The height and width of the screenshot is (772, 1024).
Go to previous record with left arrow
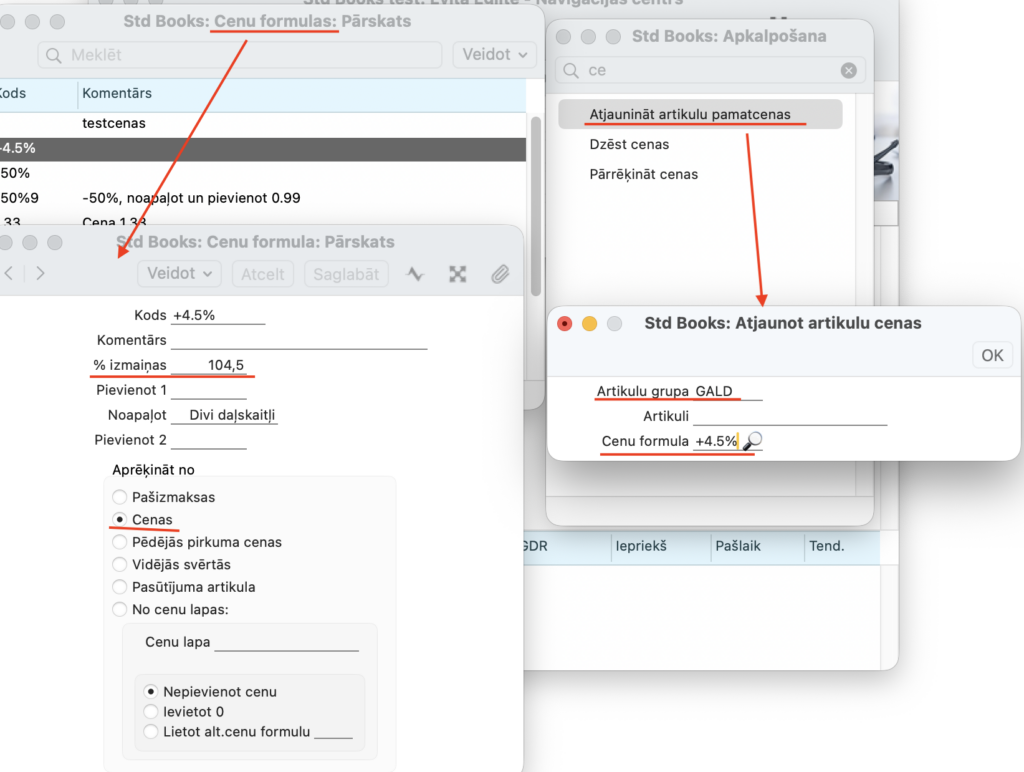[x=9, y=274]
